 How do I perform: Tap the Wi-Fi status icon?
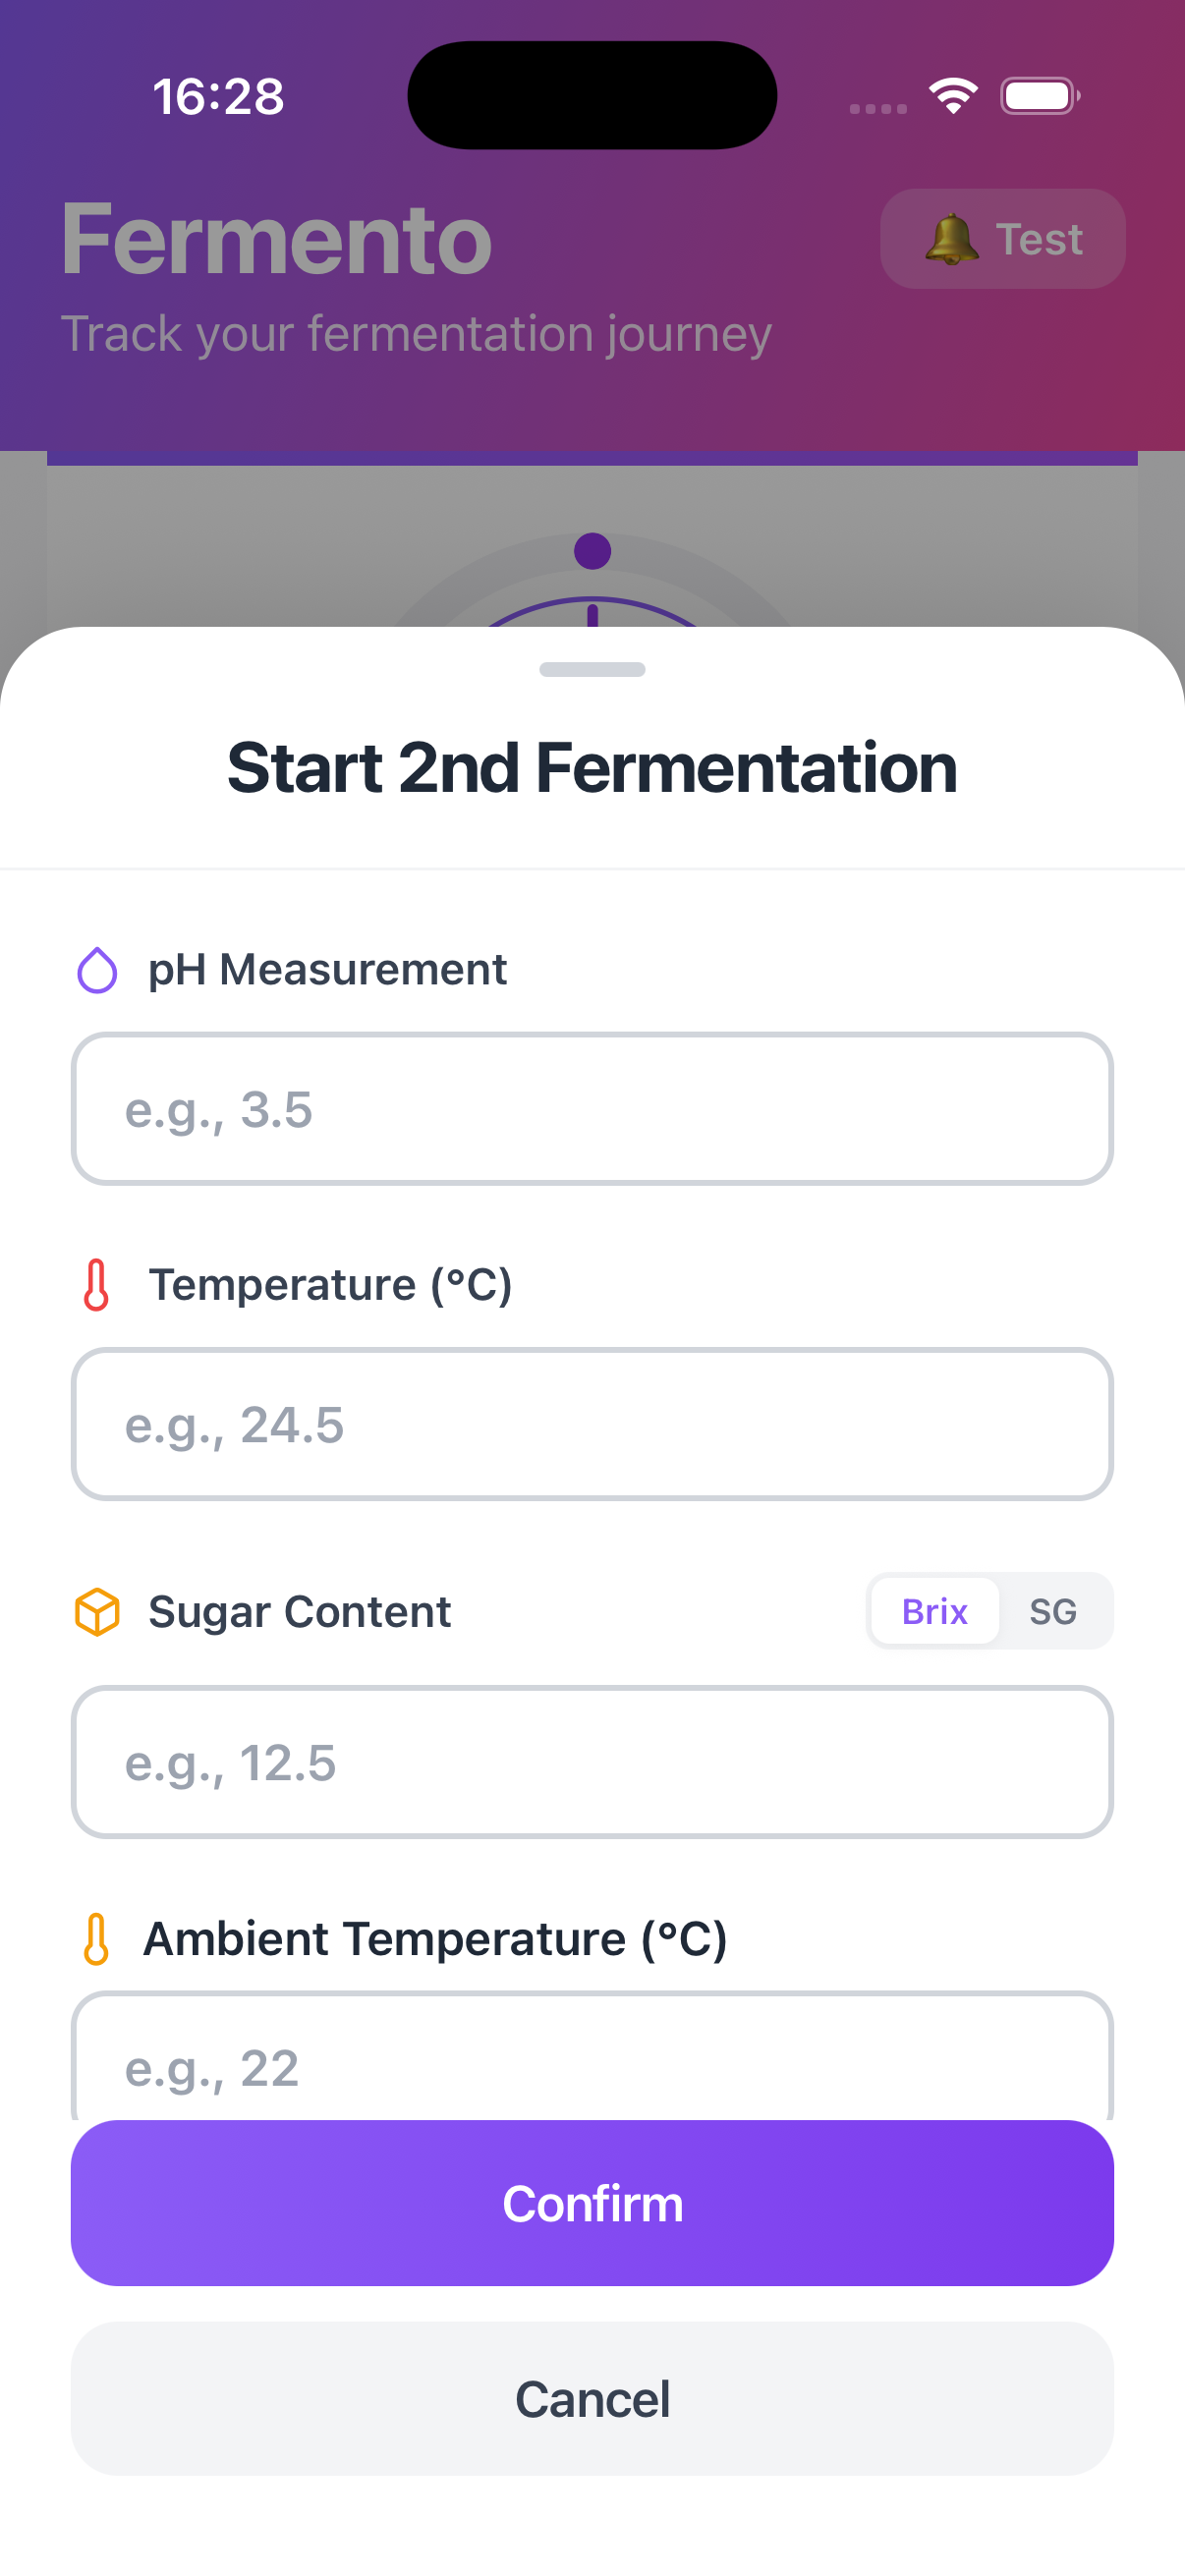[x=953, y=96]
